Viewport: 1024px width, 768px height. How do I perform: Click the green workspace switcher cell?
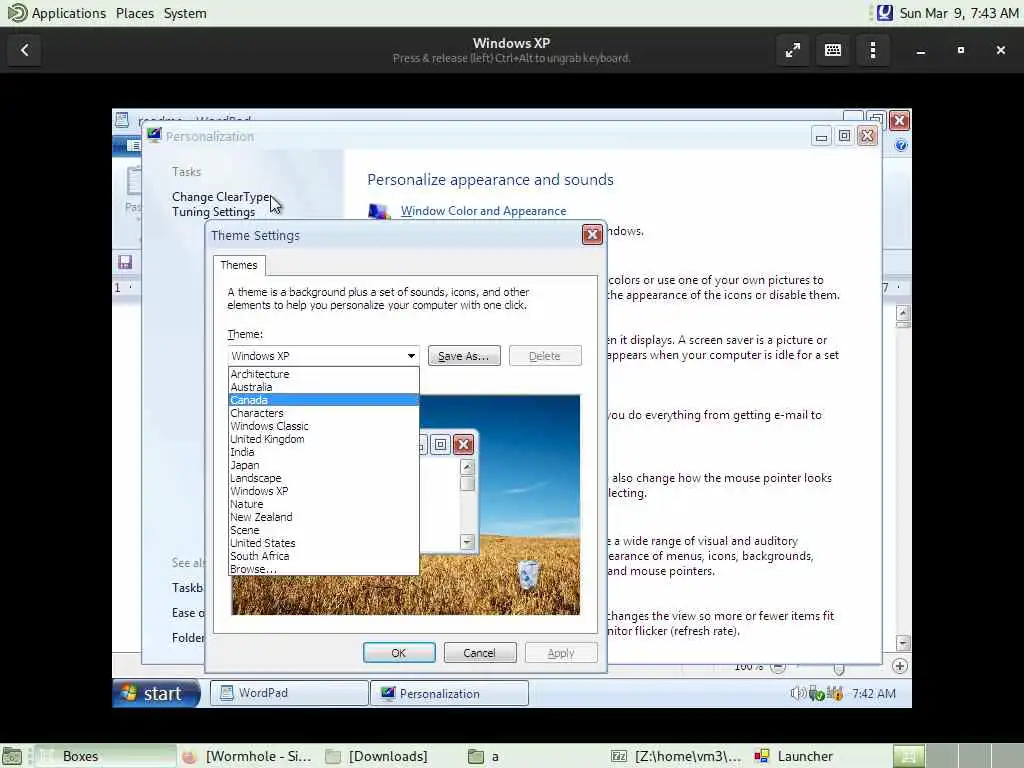(908, 756)
